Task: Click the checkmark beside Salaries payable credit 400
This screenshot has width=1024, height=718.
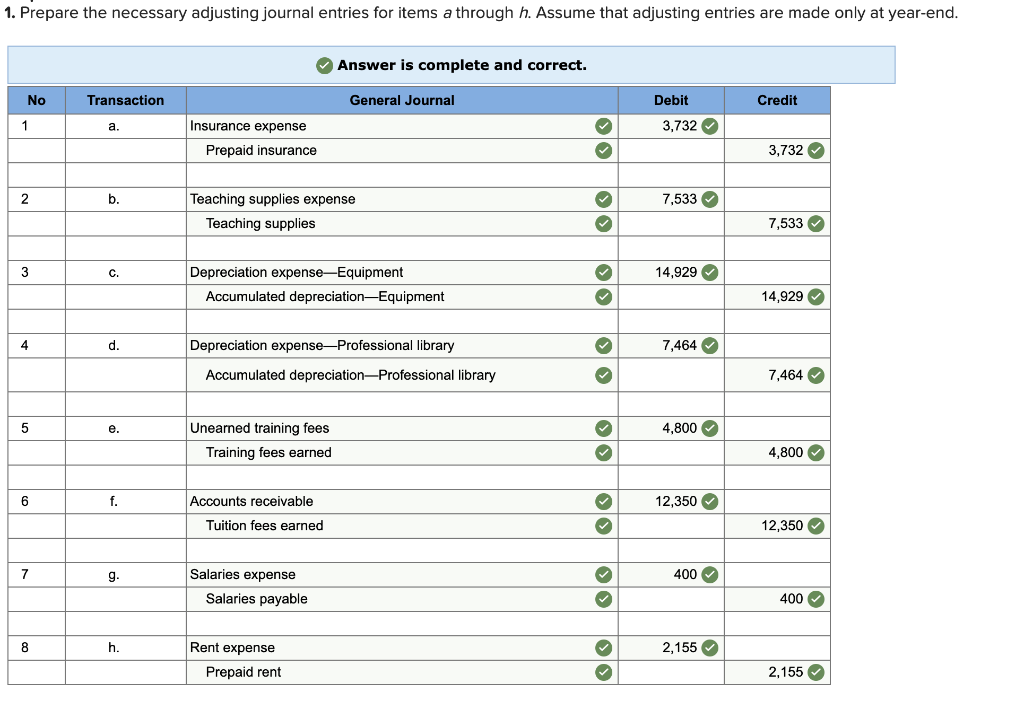Action: pyautogui.click(x=816, y=599)
